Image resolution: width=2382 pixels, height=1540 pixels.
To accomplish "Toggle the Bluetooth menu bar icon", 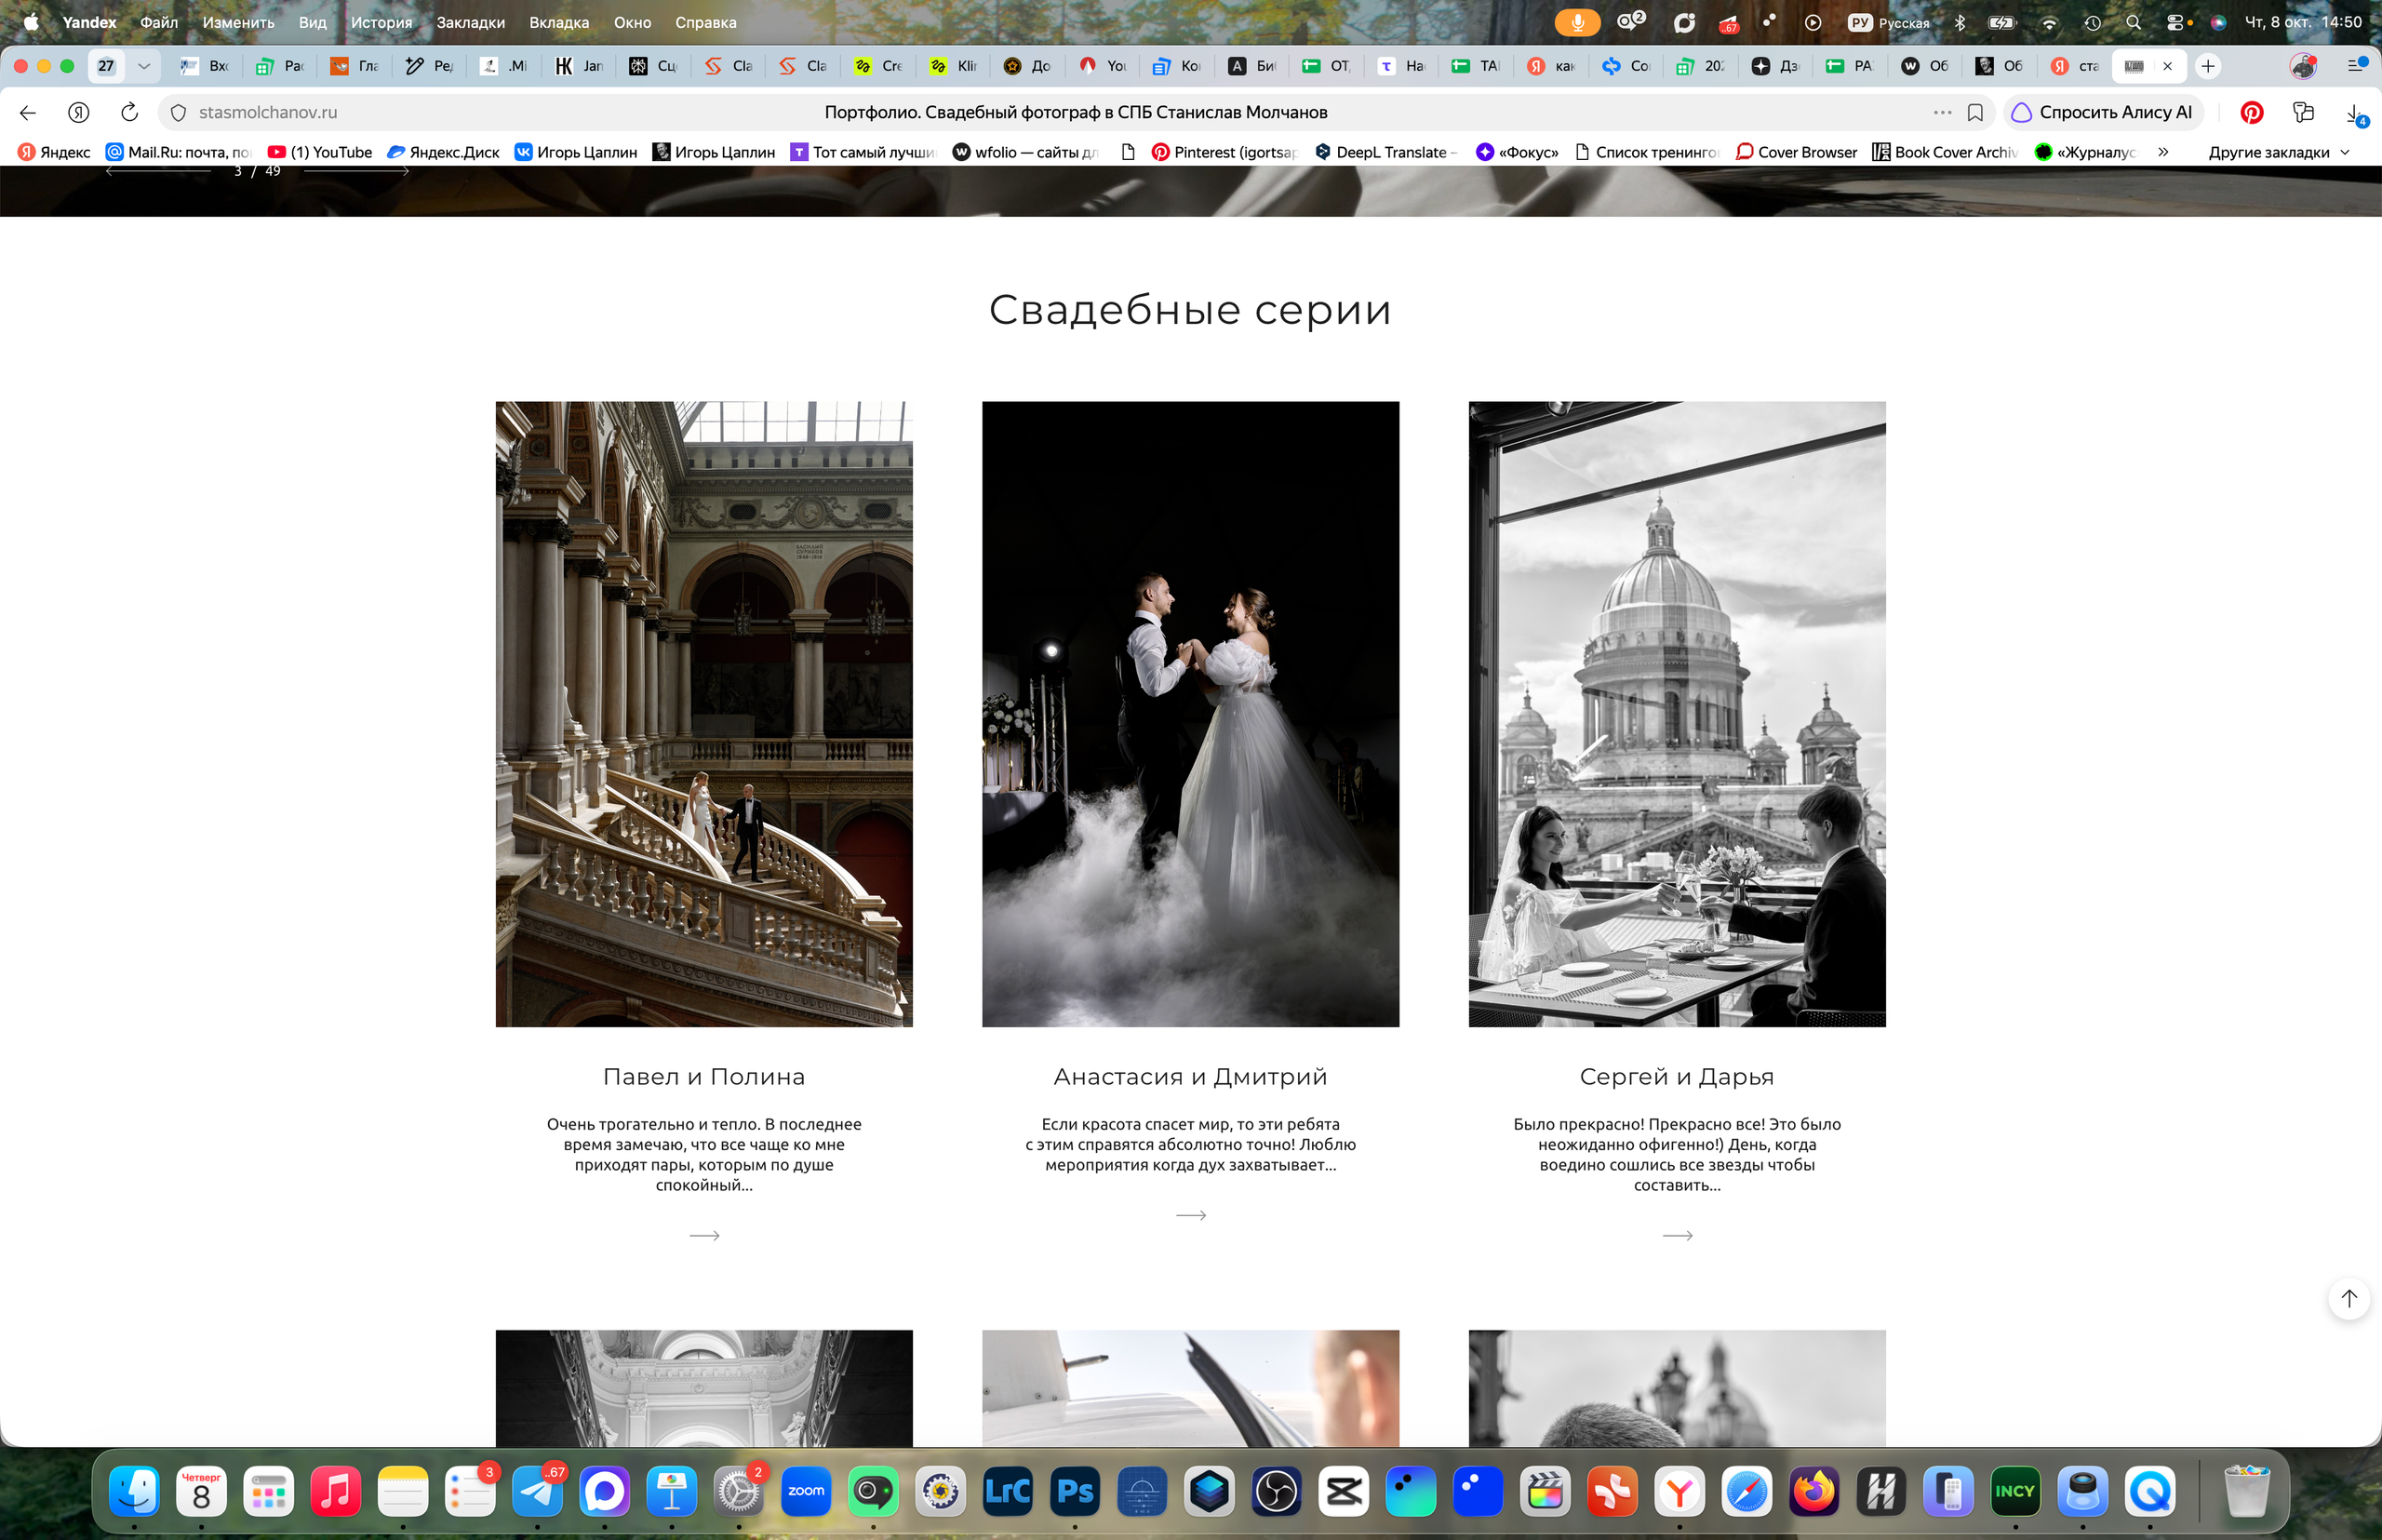I will point(1960,22).
